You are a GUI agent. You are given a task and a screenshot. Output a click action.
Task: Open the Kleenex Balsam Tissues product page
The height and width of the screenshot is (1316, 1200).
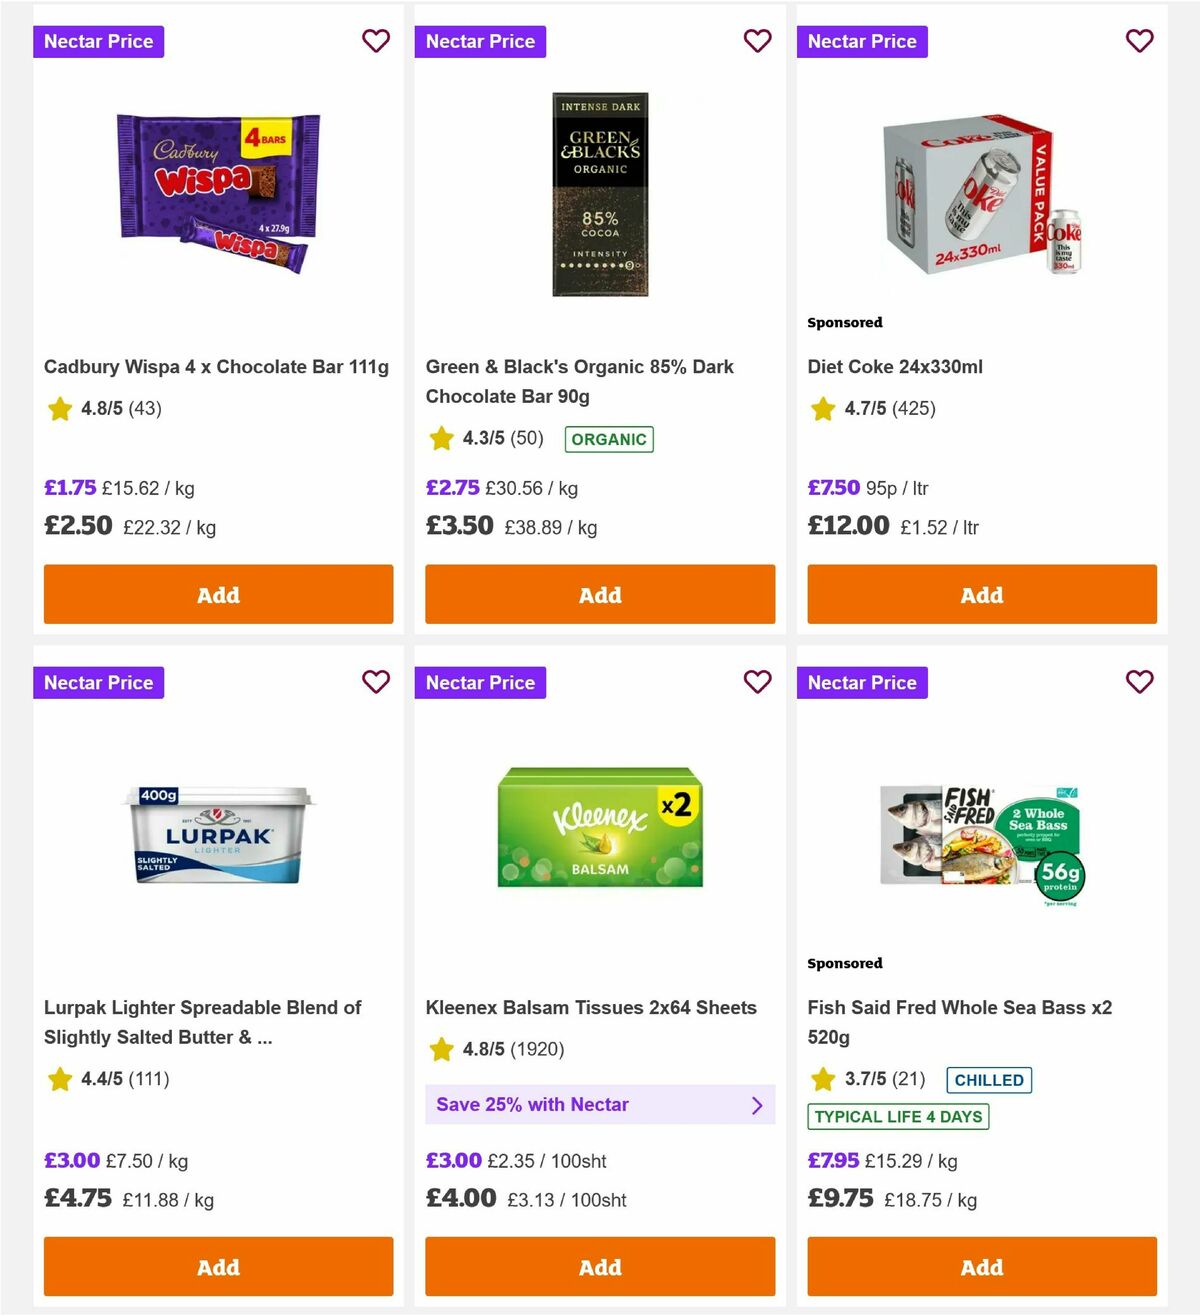pos(591,1007)
